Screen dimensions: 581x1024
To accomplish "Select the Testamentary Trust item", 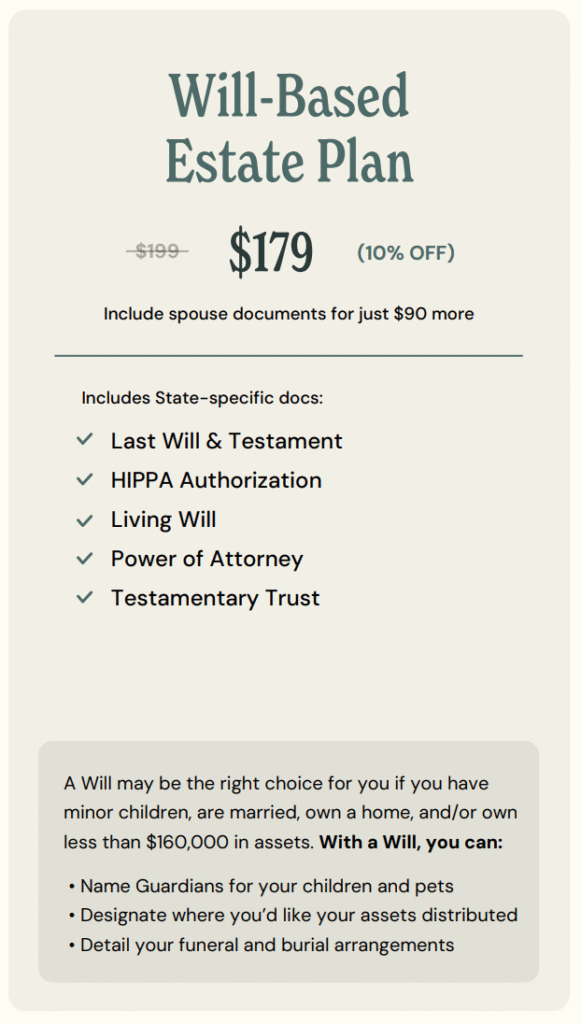I will coord(215,598).
